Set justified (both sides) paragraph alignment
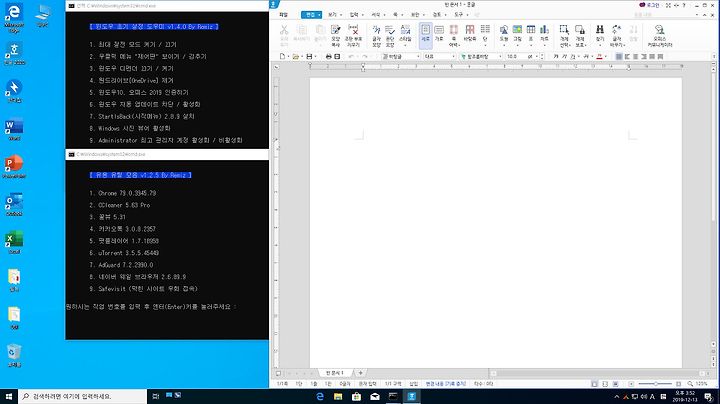This screenshot has width=720, height=404. [x=619, y=56]
